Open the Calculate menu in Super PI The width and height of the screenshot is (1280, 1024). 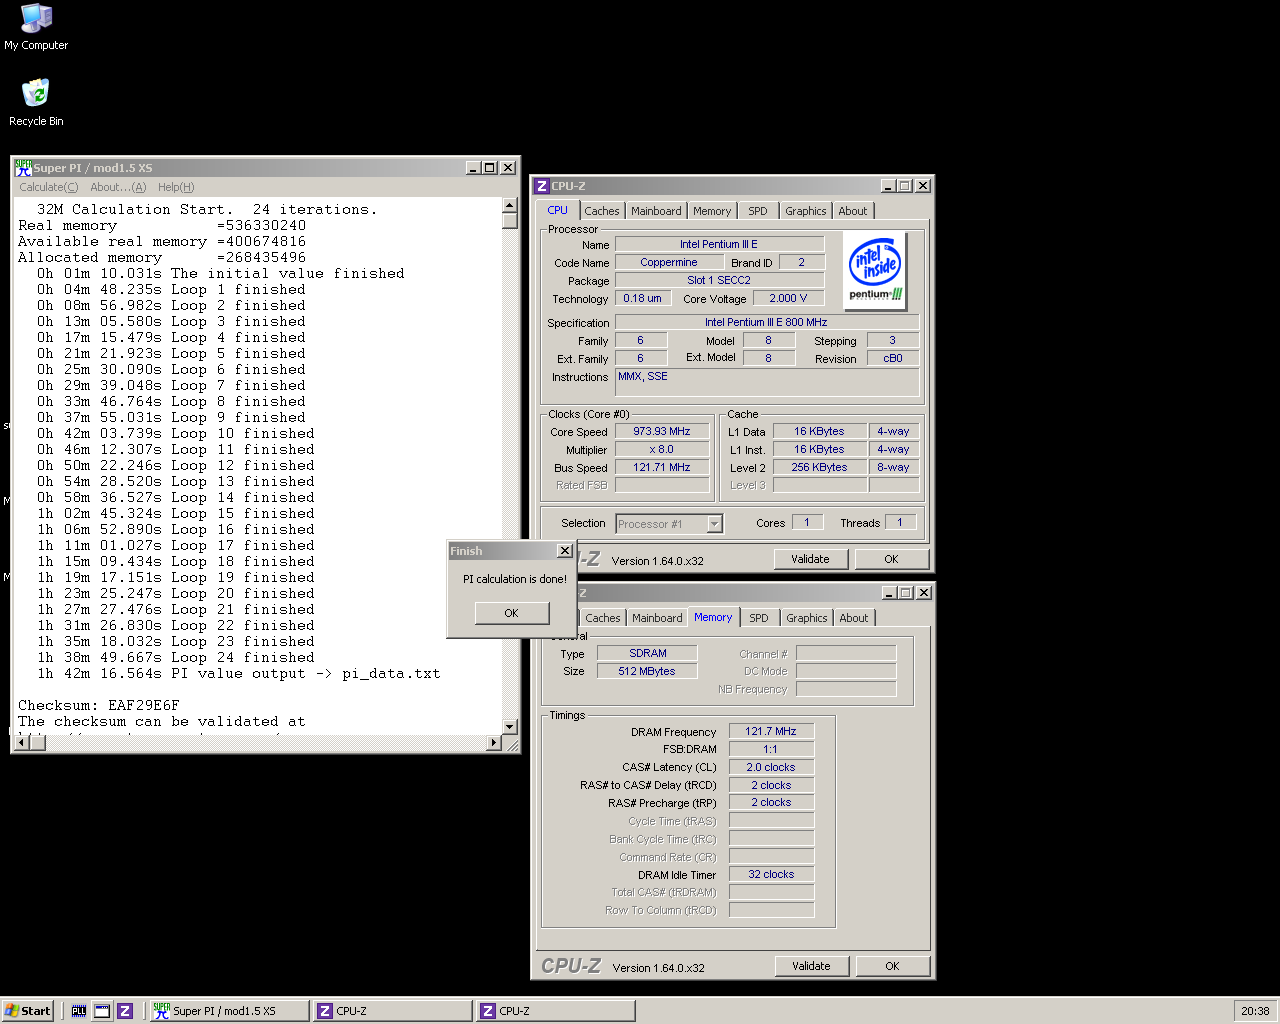click(48, 187)
